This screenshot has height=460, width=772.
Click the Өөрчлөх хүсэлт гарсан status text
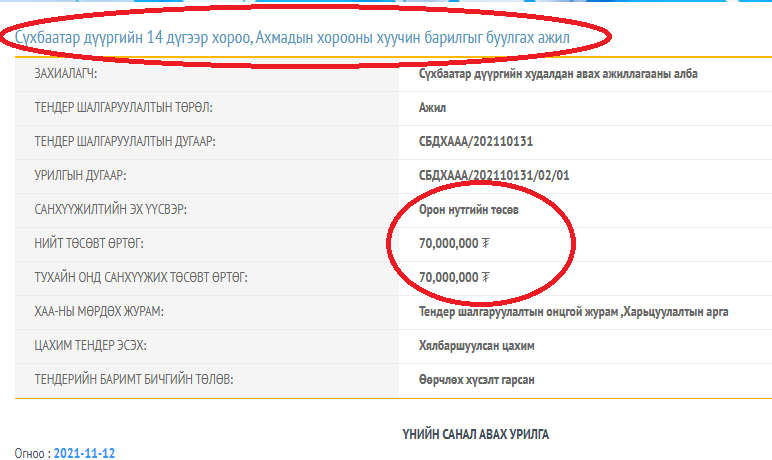click(x=476, y=379)
